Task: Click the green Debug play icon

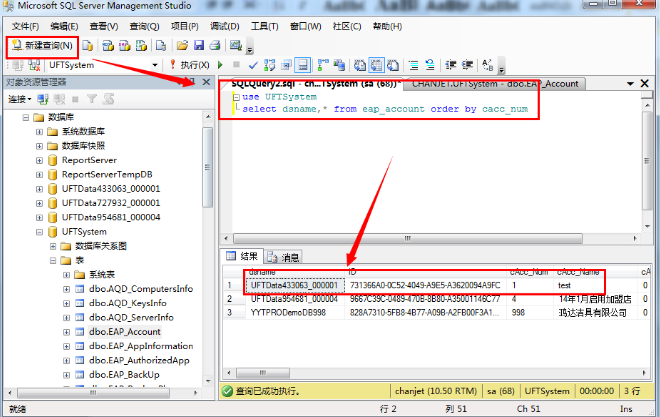Action: pos(220,65)
